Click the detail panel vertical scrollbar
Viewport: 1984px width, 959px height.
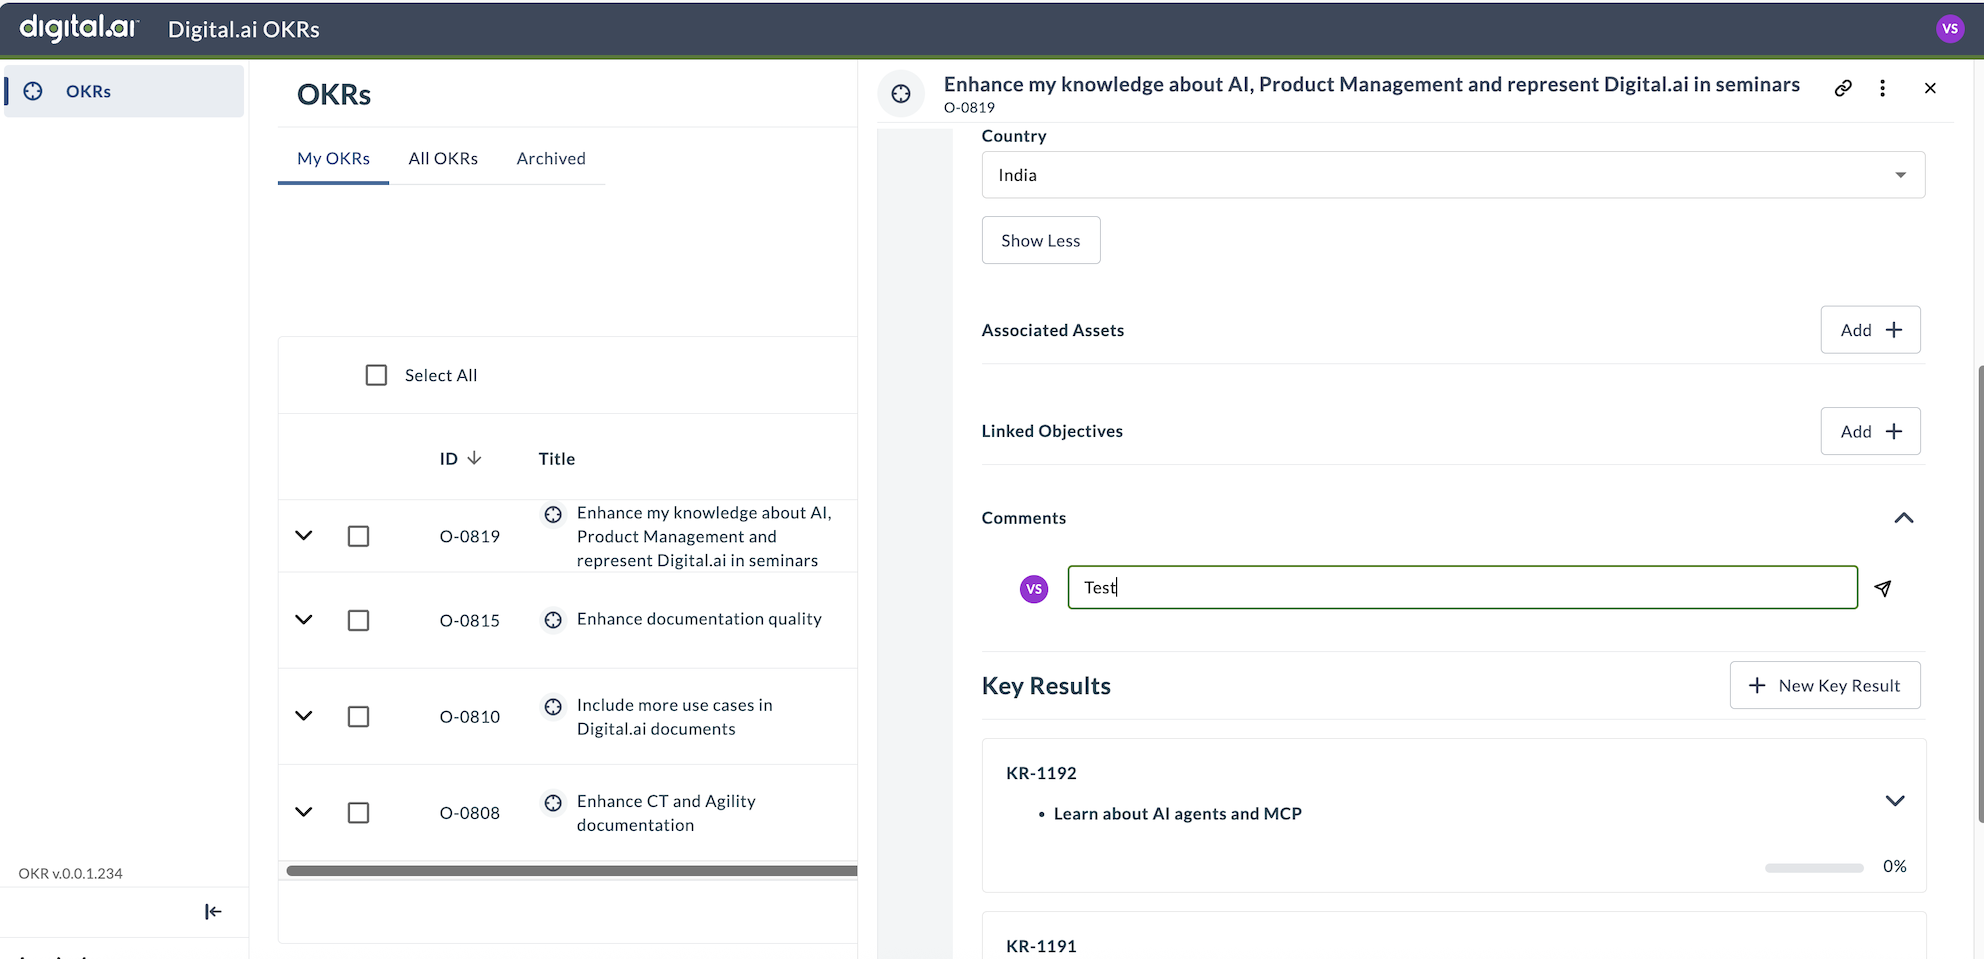[1980, 594]
